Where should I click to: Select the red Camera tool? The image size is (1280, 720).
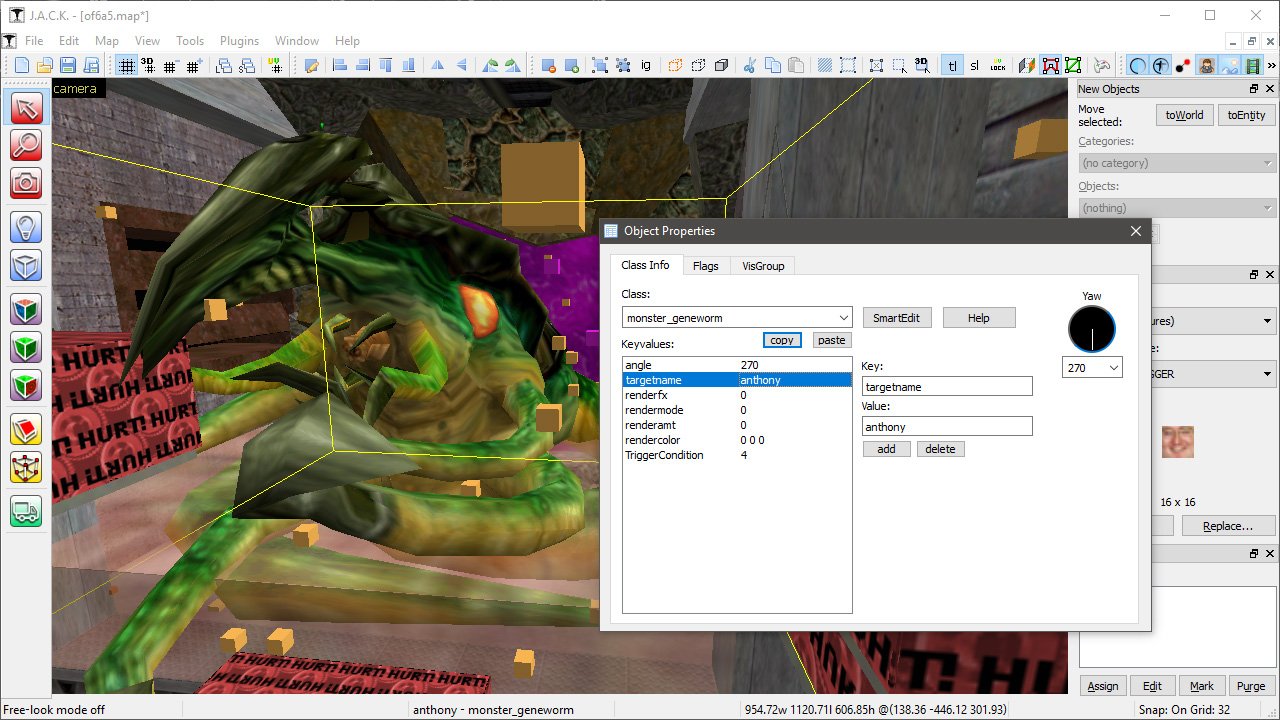(x=26, y=182)
